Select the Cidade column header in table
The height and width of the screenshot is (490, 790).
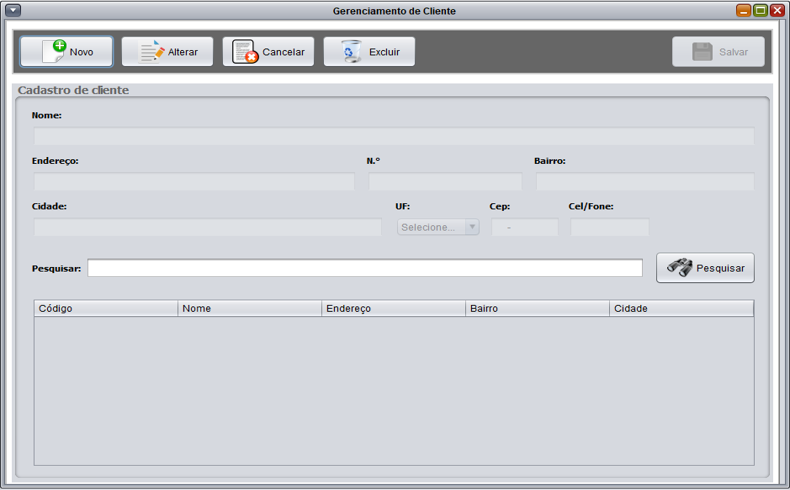681,309
